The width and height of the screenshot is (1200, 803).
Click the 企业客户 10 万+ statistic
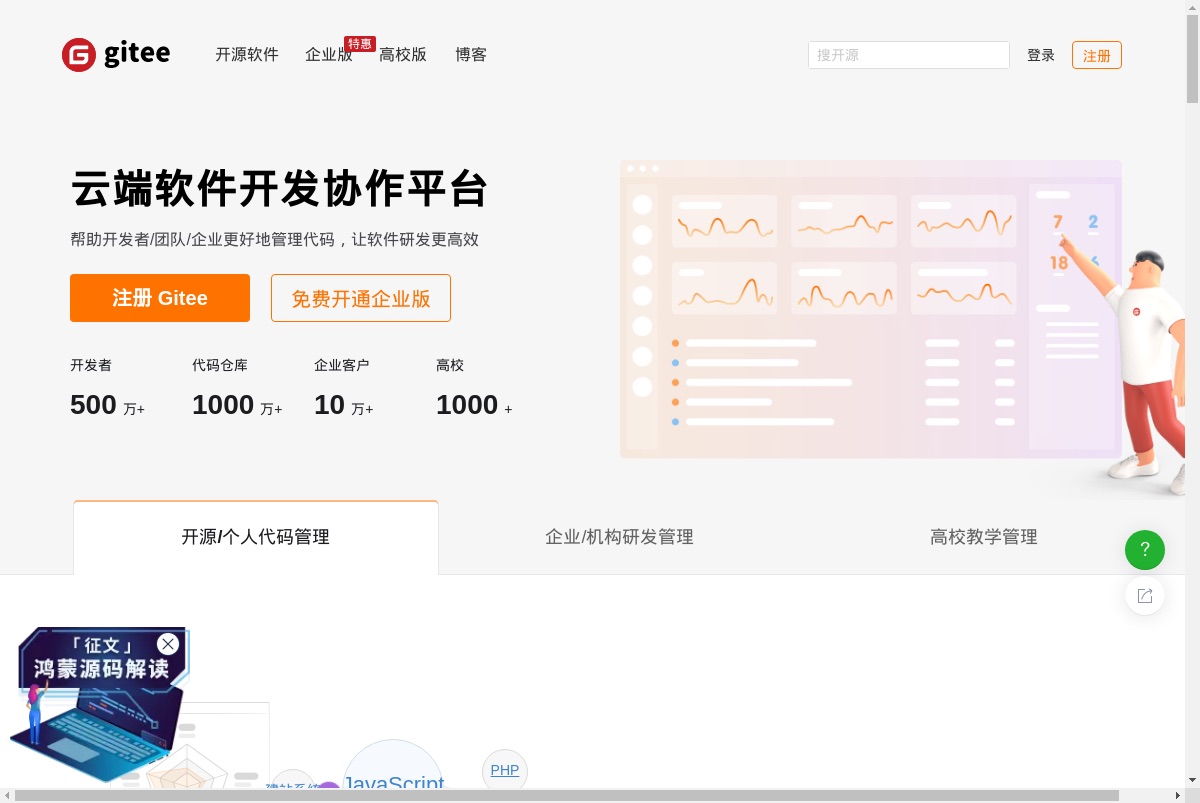click(344, 389)
